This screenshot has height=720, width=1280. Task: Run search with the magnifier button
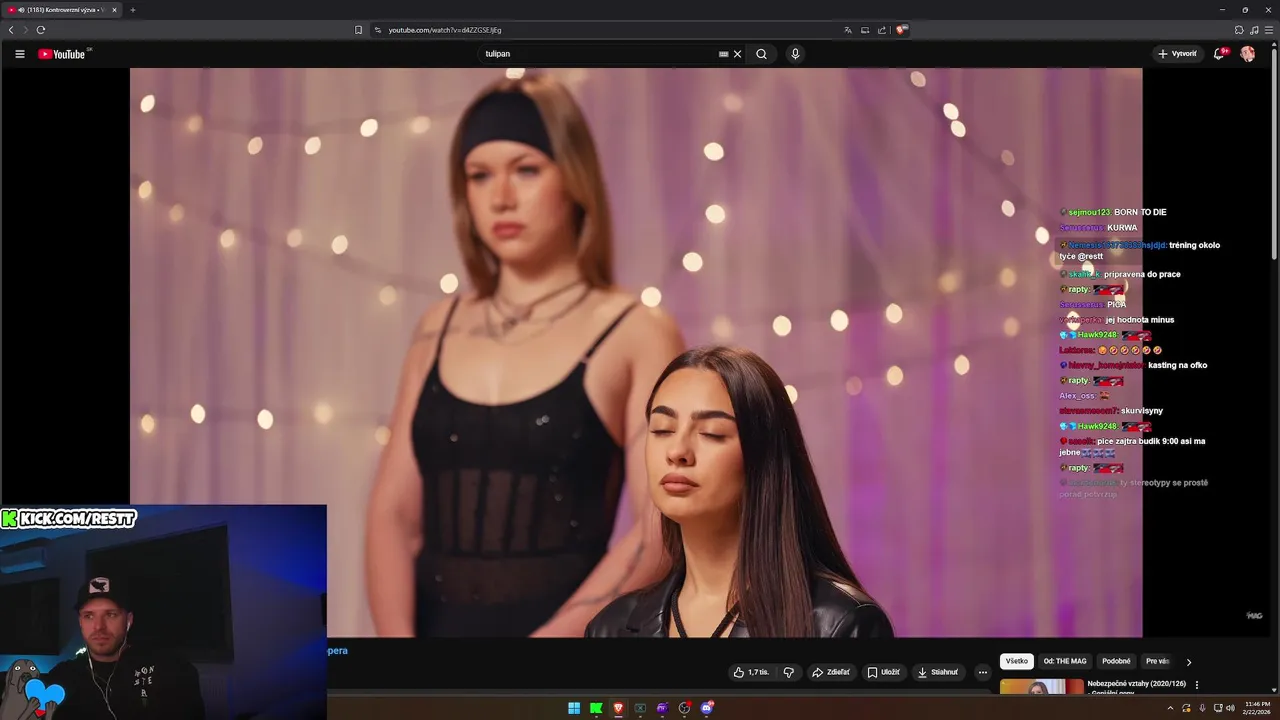click(x=761, y=54)
